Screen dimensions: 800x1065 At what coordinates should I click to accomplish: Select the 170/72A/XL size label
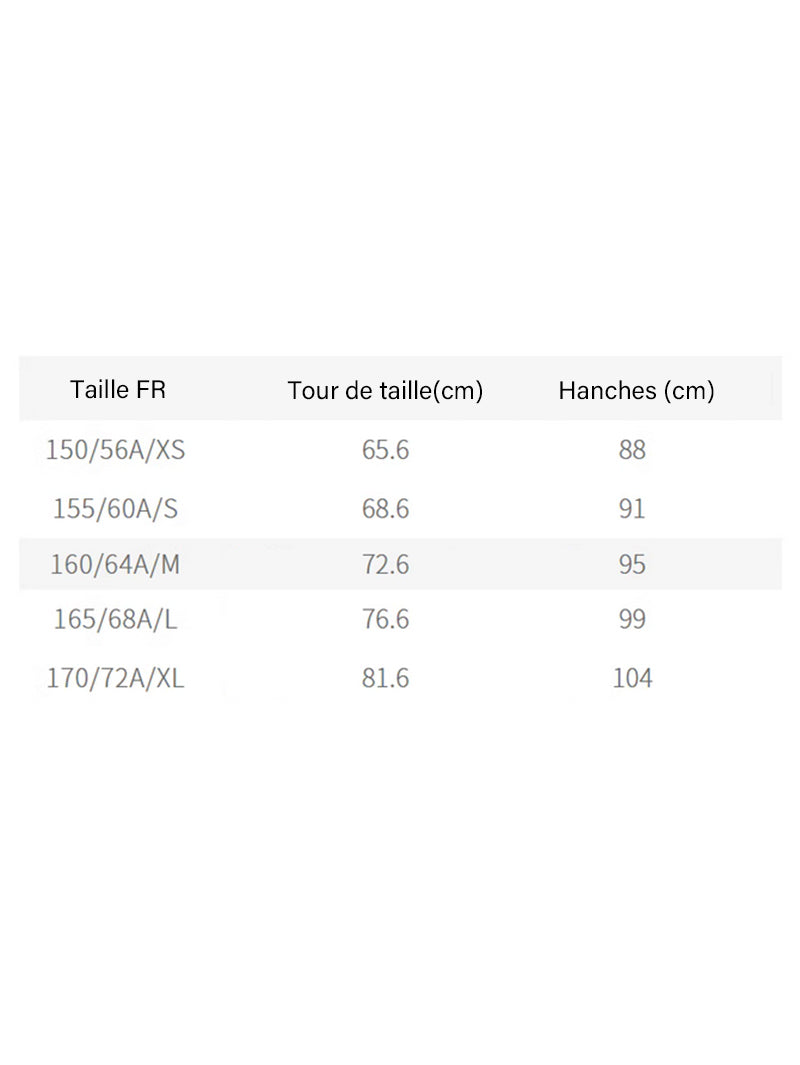(115, 678)
